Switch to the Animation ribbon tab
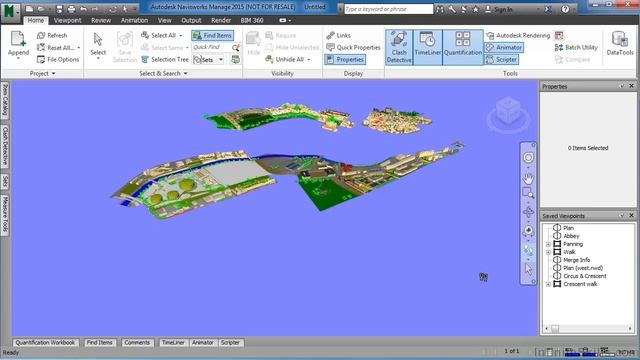 click(x=134, y=20)
